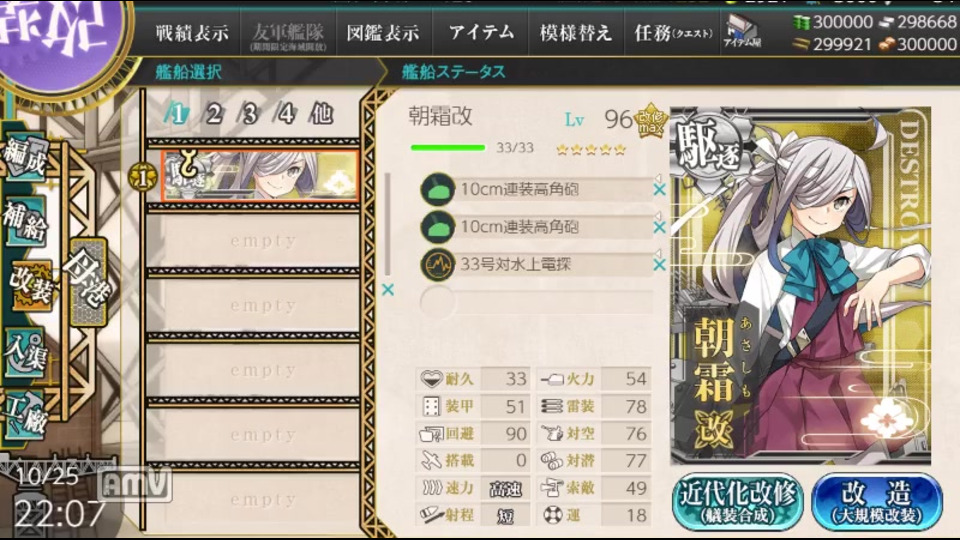This screenshot has height=540, width=960.
Task: Remove the 33号対水上電探 with X
Action: (x=659, y=264)
